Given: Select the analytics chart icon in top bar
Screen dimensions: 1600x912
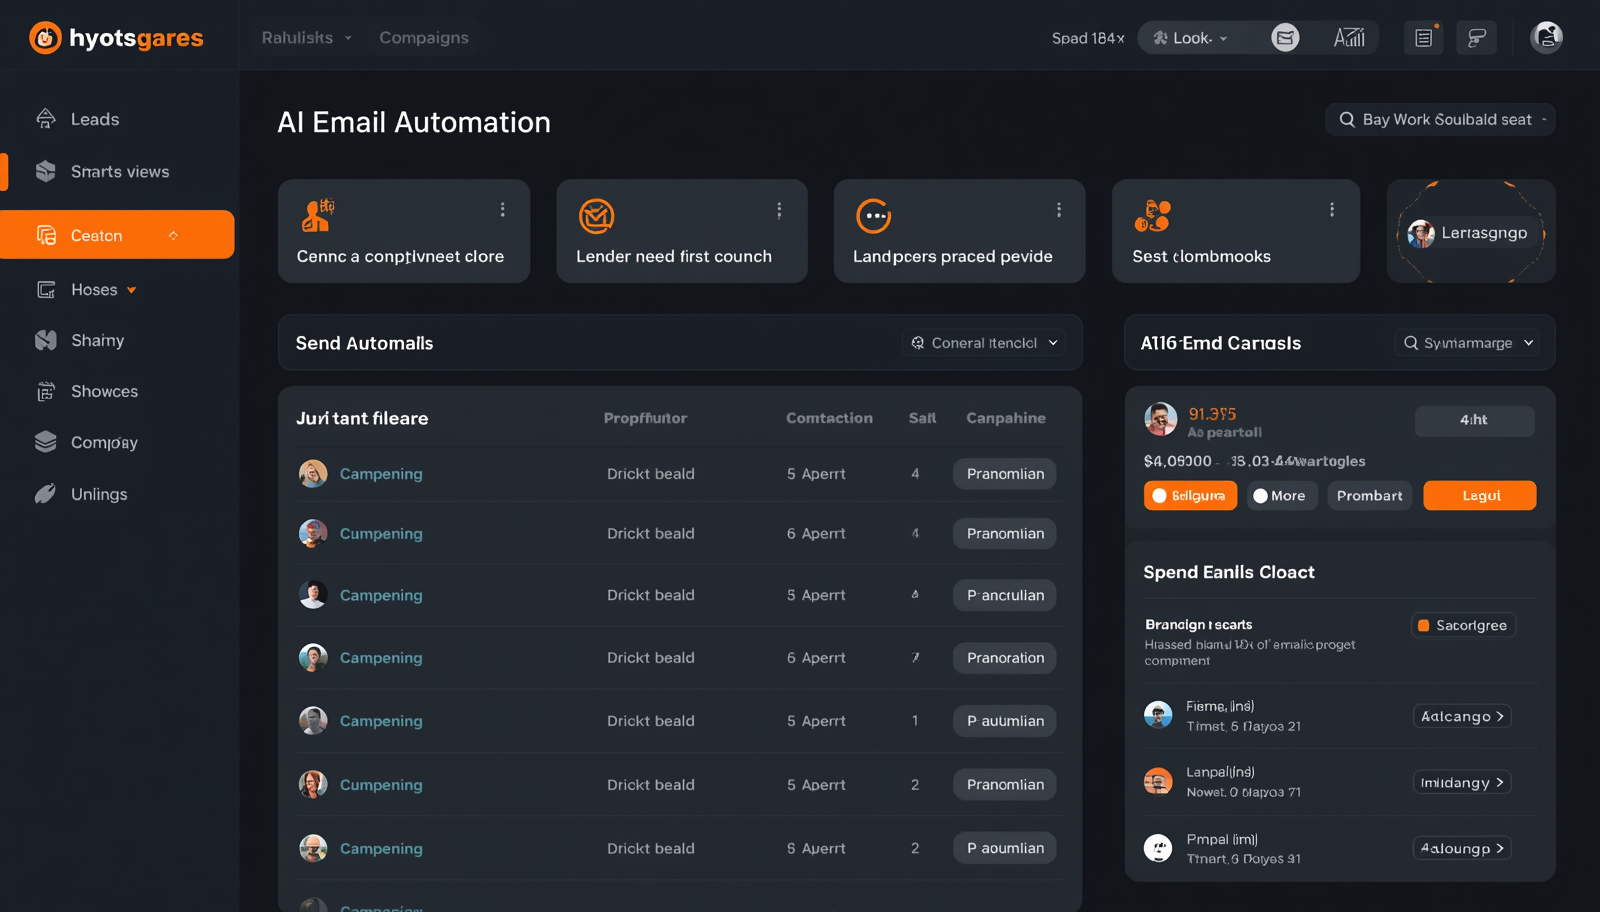Looking at the screenshot, I should click(x=1350, y=37).
